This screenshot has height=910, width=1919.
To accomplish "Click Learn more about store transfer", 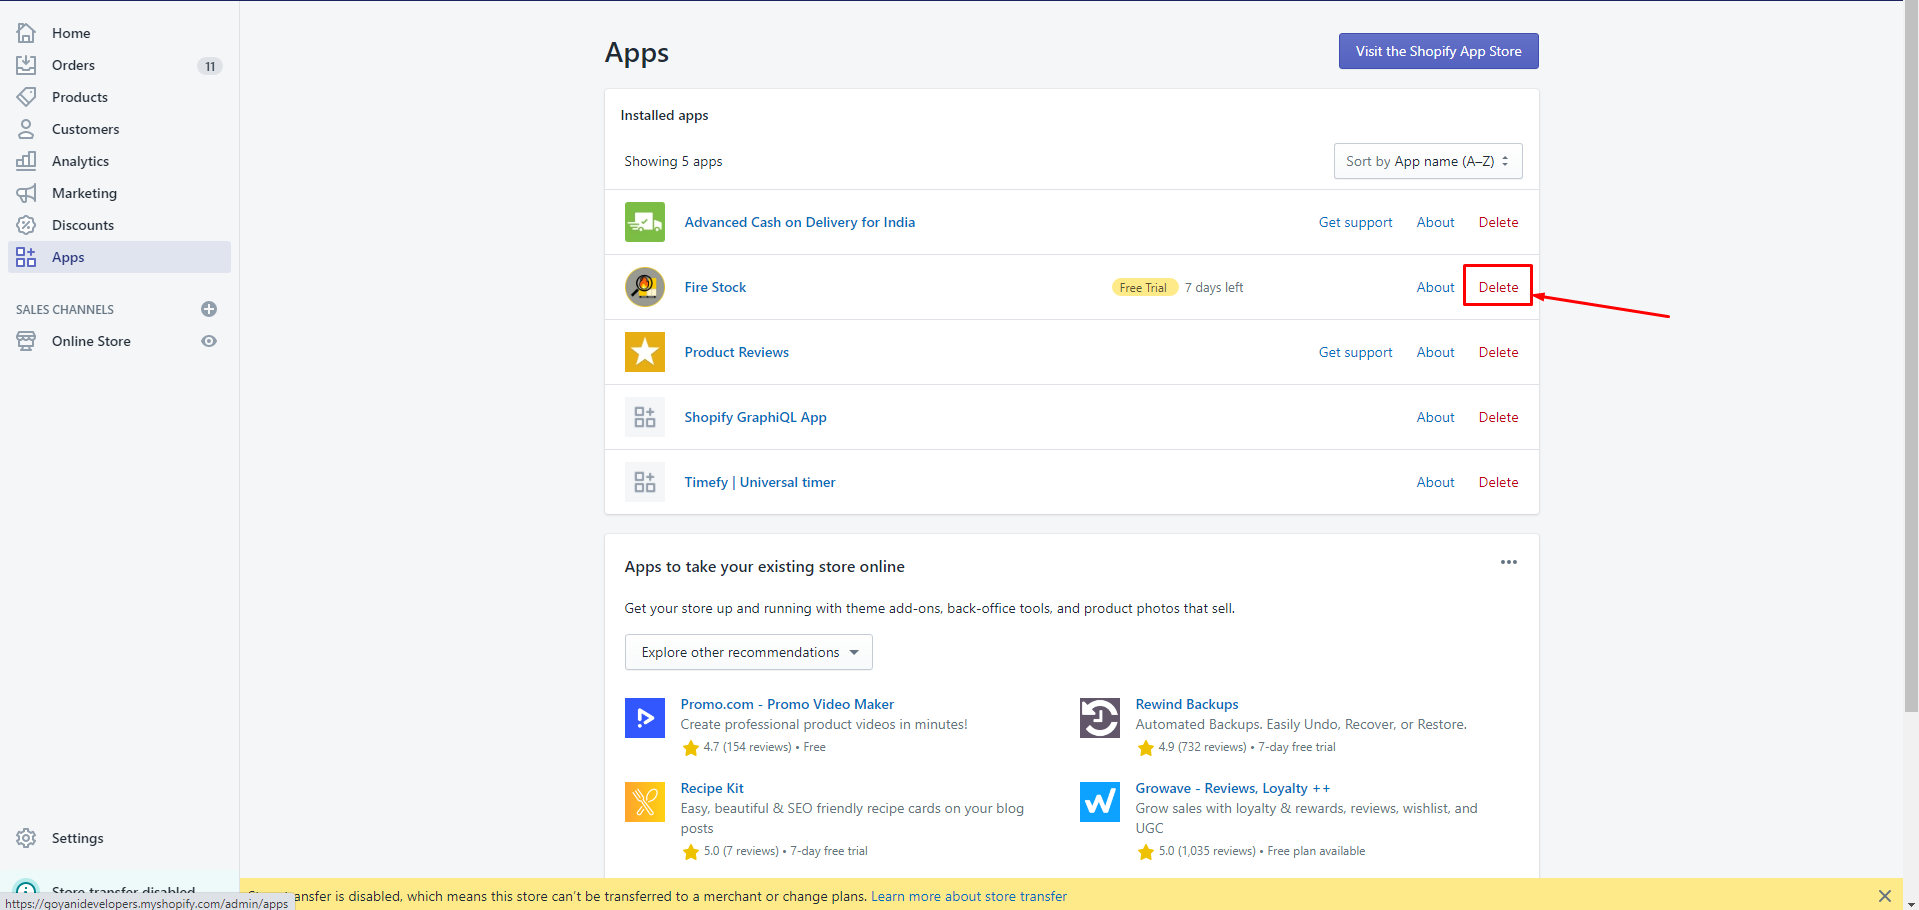I will [x=969, y=896].
